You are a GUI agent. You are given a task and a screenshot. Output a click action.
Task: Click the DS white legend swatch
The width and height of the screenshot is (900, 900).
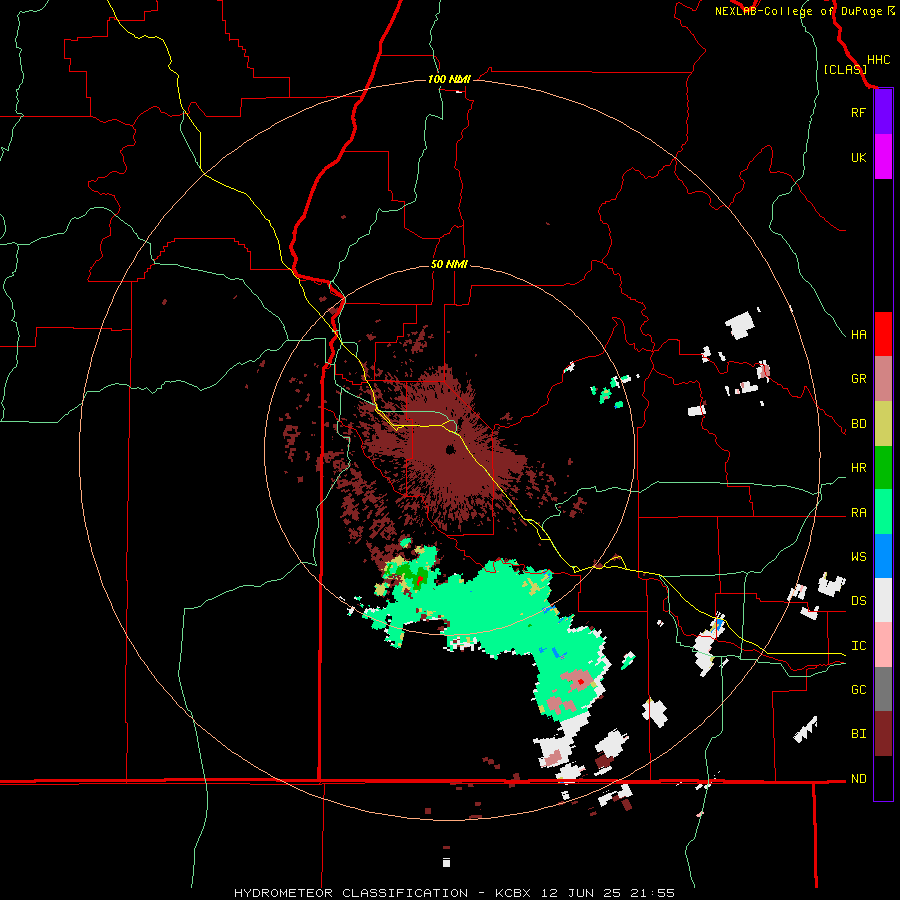click(883, 600)
